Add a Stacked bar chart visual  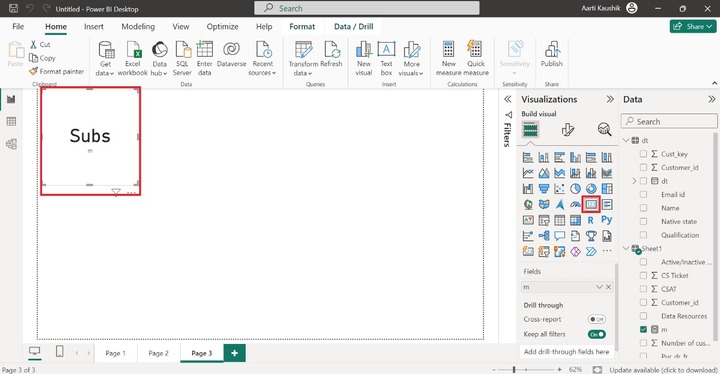528,158
